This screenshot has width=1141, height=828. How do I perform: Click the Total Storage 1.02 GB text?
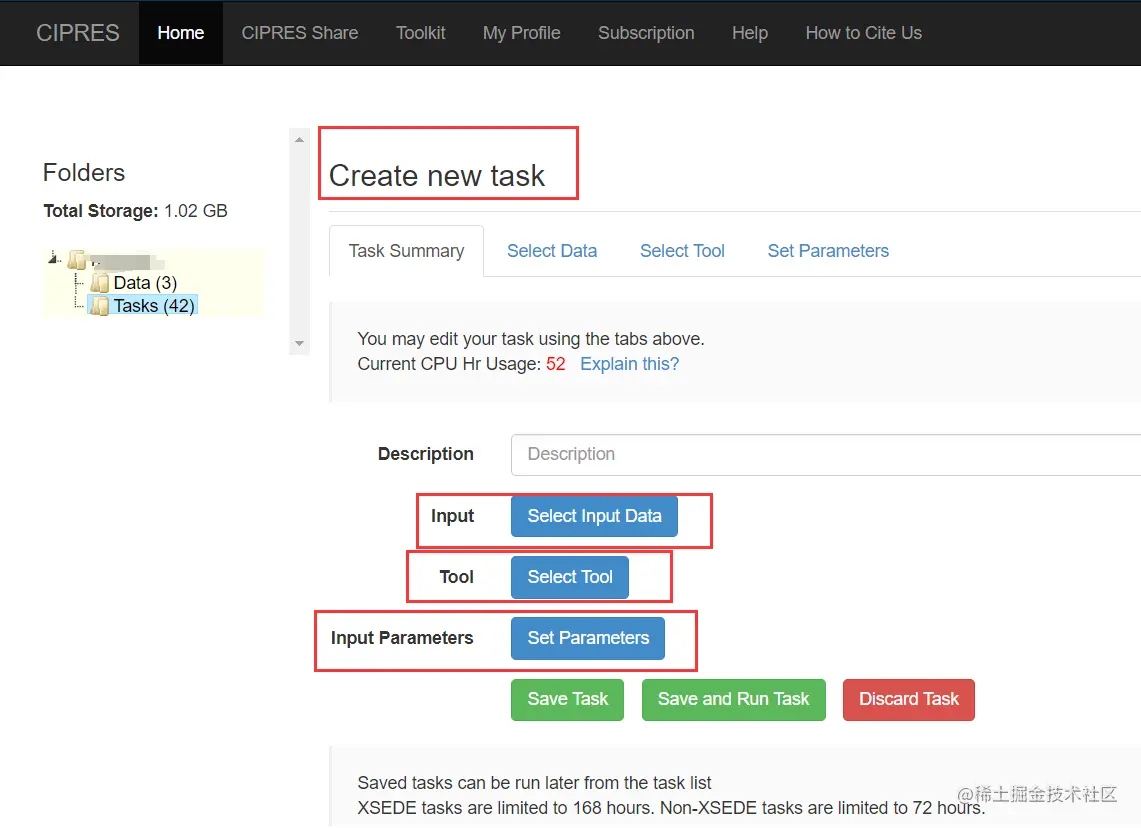click(x=135, y=211)
